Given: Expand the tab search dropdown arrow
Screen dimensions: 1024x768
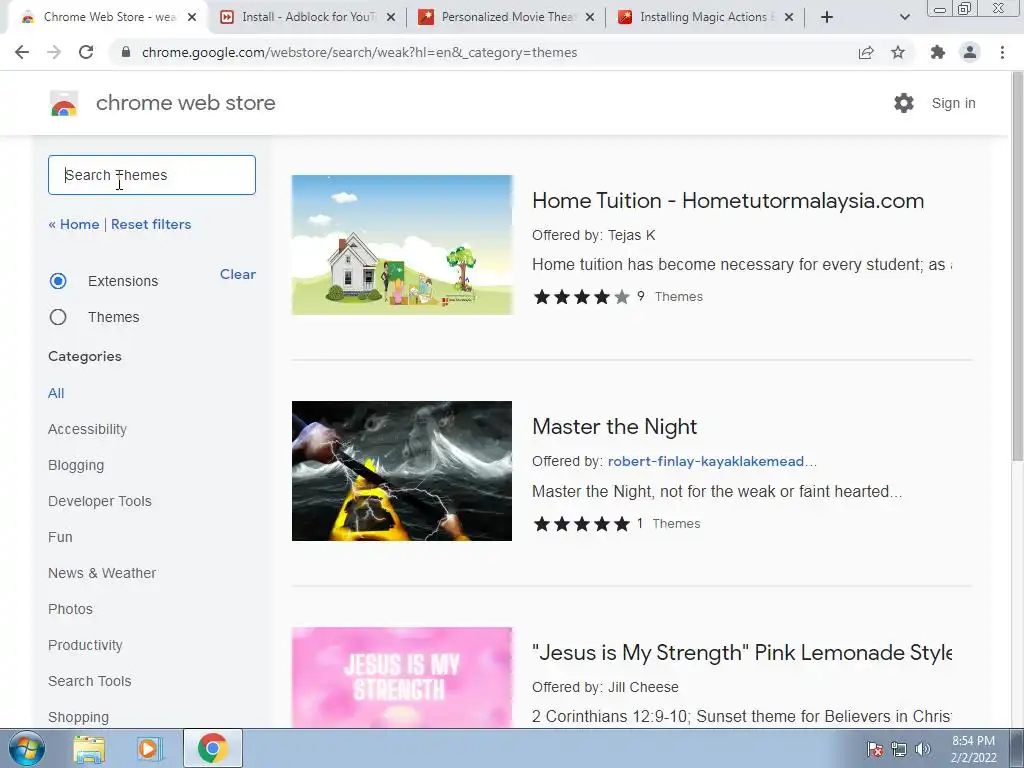Looking at the screenshot, I should (904, 17).
